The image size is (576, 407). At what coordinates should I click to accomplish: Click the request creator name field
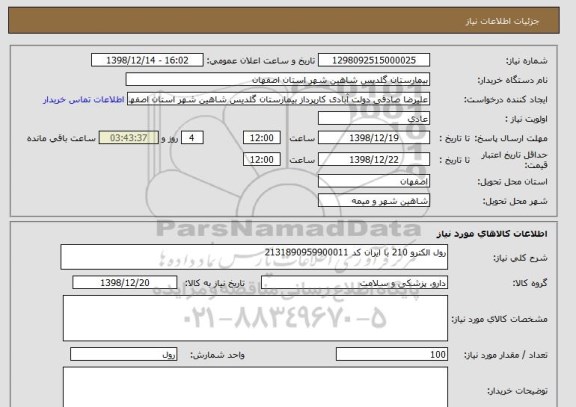[278, 99]
